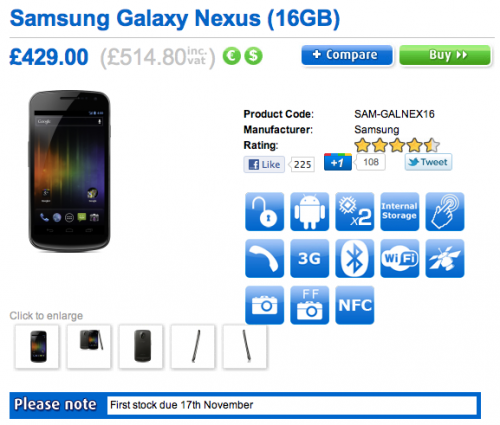
Task: Switch price to Dollar currency
Action: [x=253, y=56]
